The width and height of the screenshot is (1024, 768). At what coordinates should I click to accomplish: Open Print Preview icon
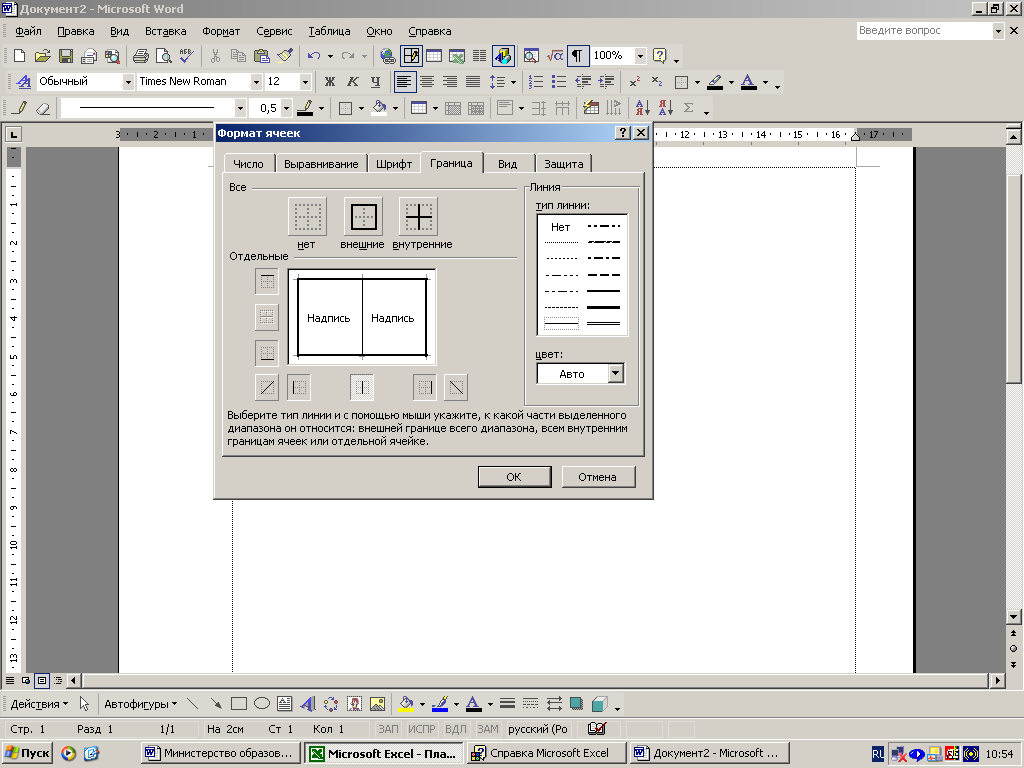pyautogui.click(x=163, y=56)
